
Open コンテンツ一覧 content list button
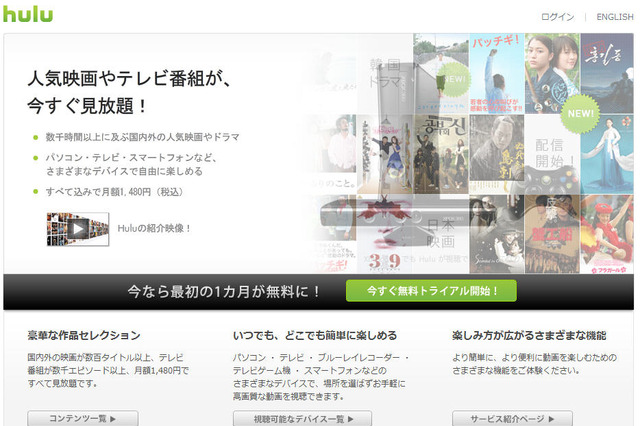[x=83, y=419]
